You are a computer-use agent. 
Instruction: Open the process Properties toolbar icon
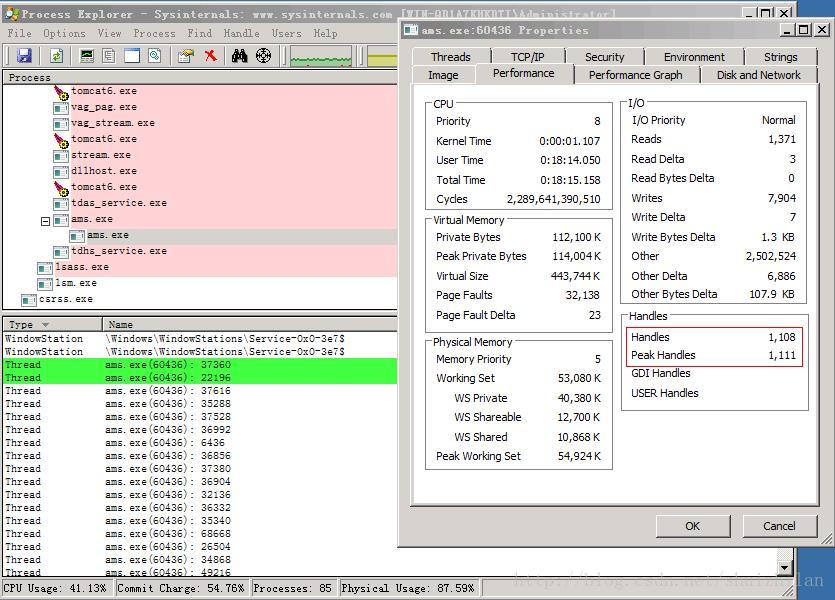(x=186, y=55)
